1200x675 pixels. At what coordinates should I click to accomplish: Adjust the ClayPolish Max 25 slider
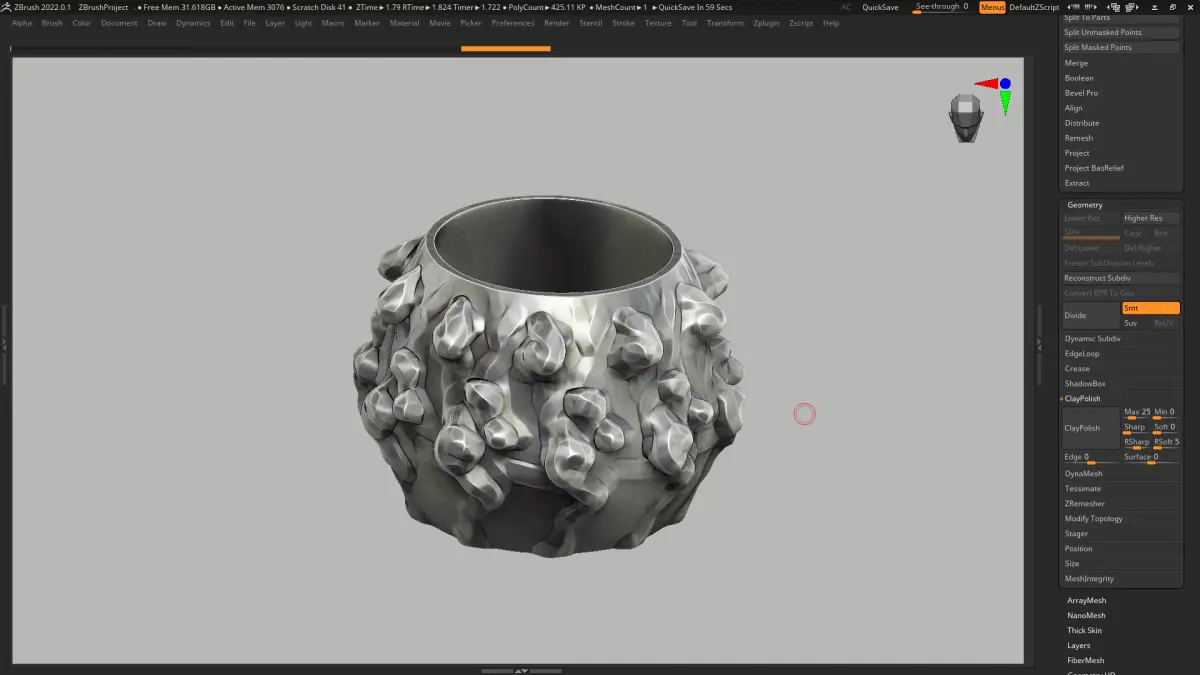pos(1136,413)
